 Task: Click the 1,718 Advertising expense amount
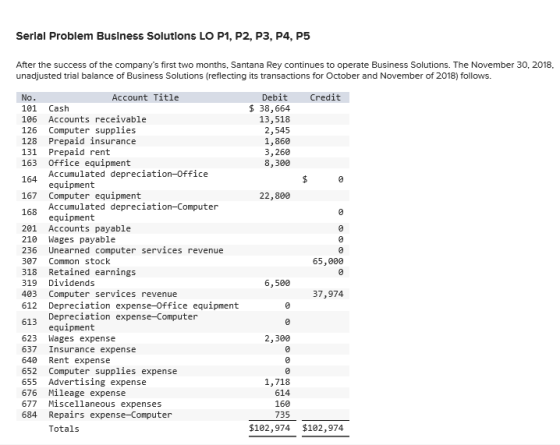277,382
